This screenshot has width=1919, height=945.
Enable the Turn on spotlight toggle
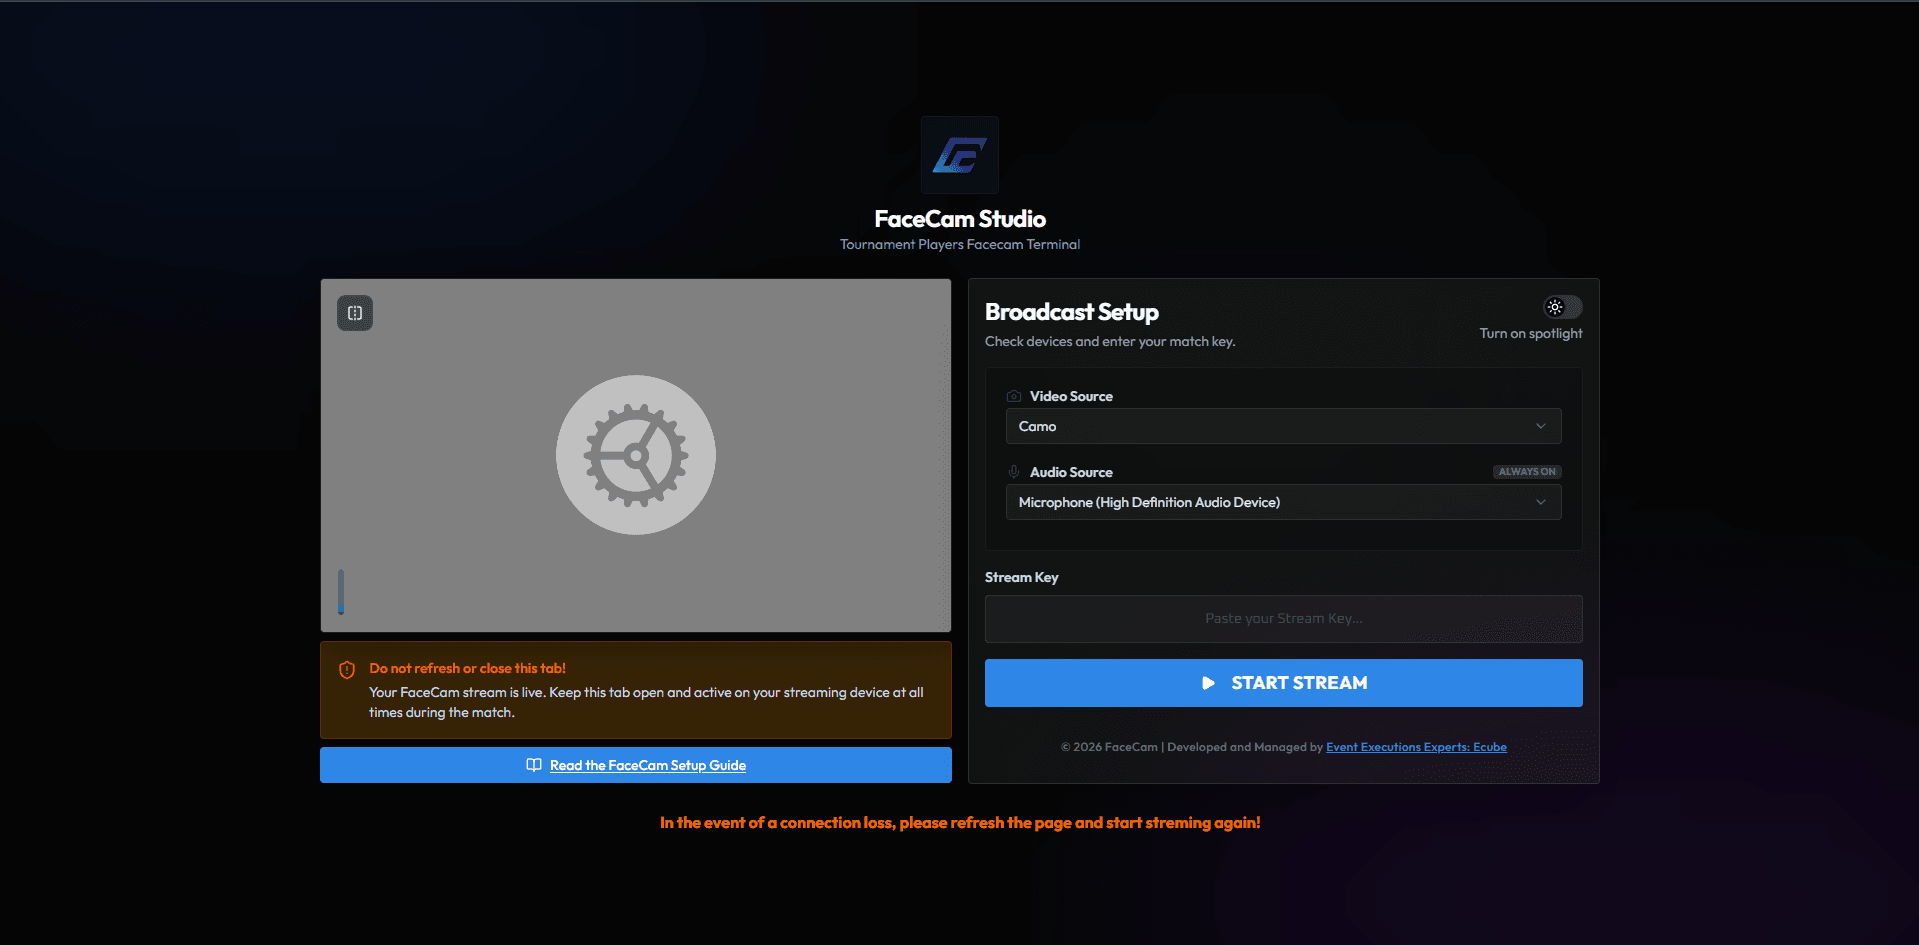[x=1560, y=307]
